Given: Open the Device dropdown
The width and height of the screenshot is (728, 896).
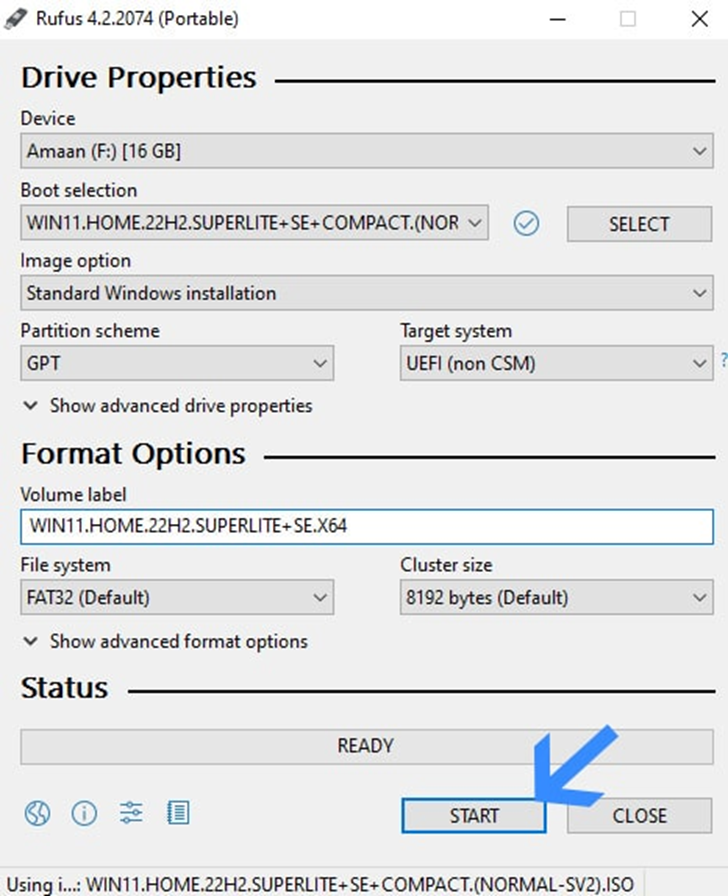Looking at the screenshot, I should click(367, 151).
